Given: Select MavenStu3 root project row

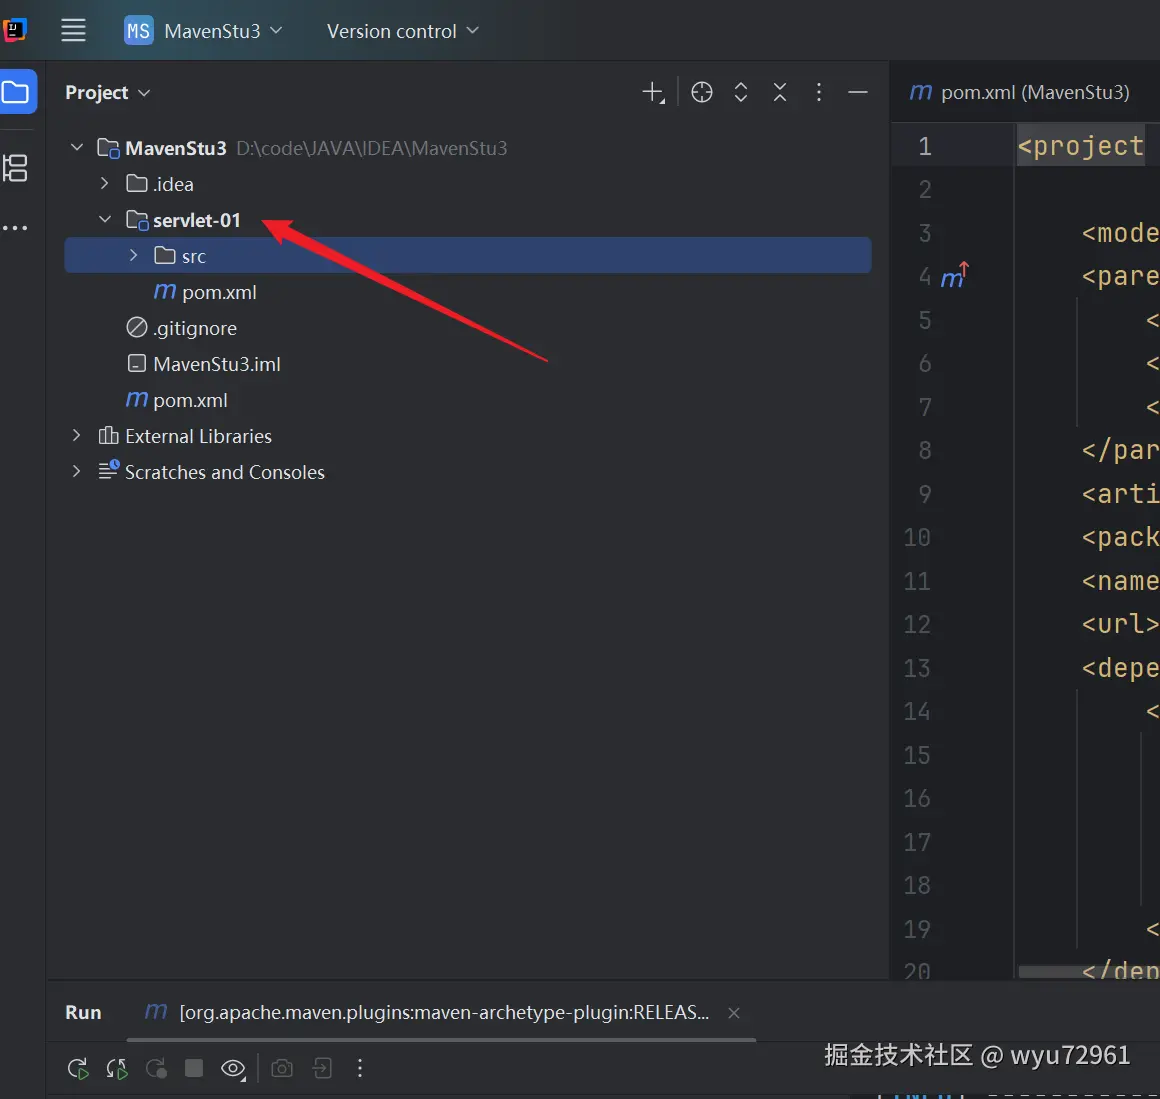Looking at the screenshot, I should point(303,148).
